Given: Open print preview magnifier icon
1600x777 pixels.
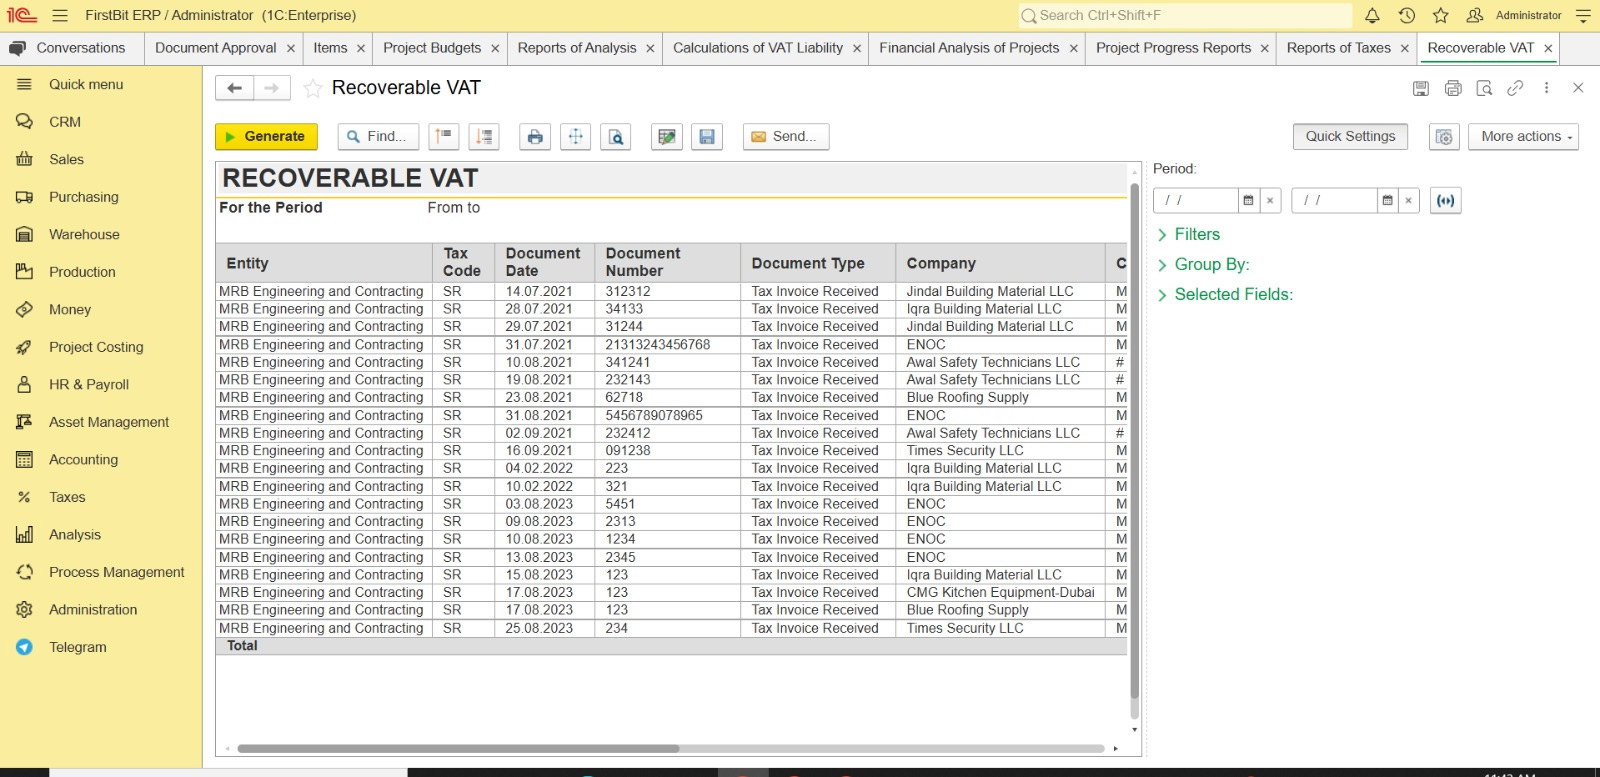Looking at the screenshot, I should (x=616, y=137).
